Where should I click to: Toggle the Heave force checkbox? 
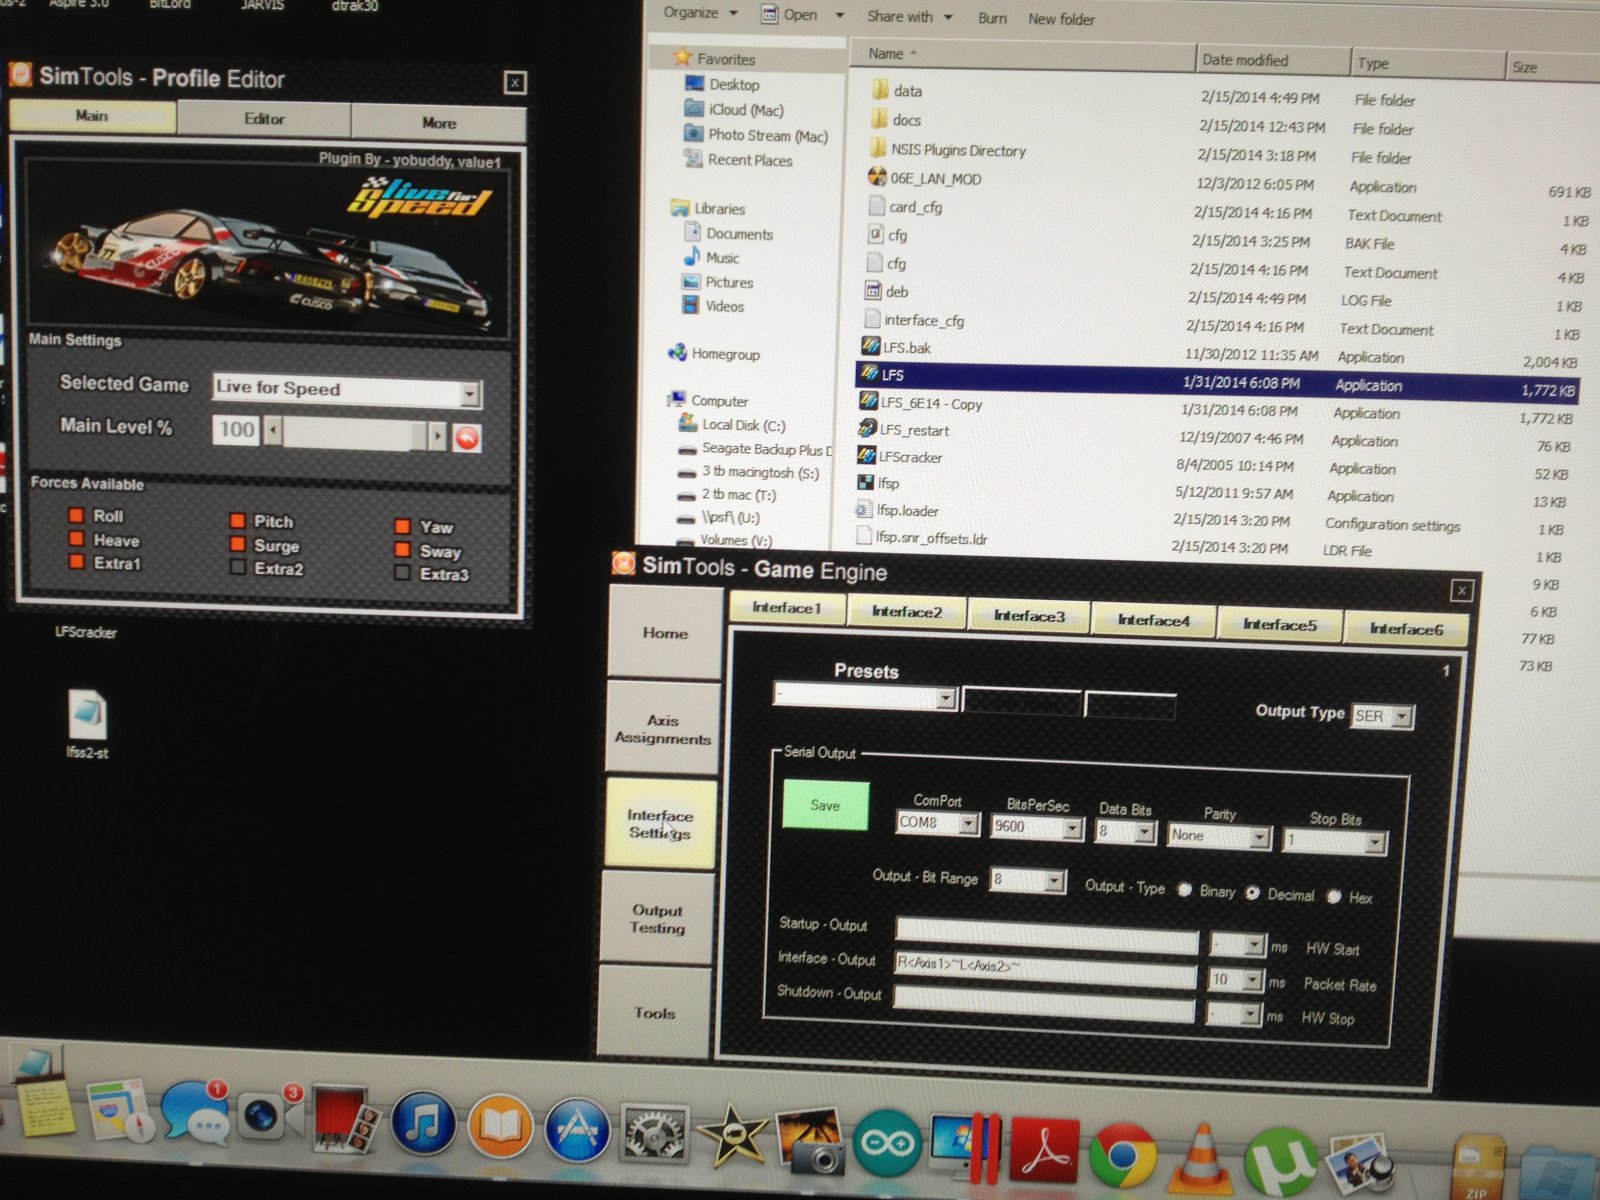[x=76, y=539]
